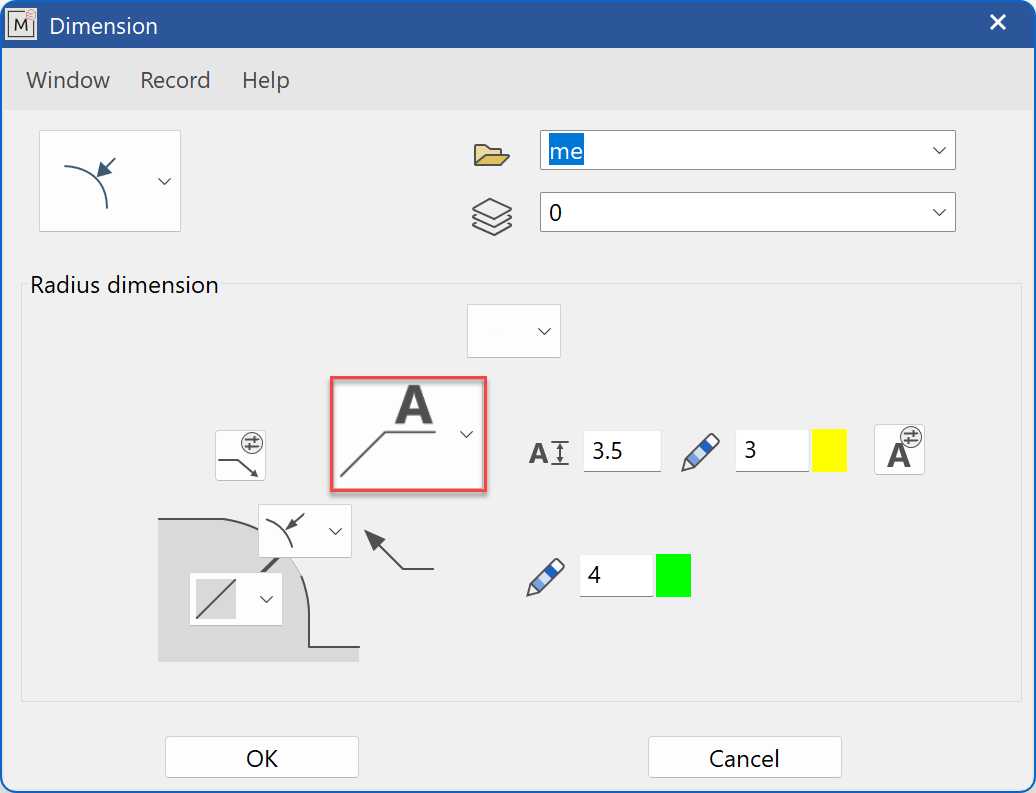Click the yellow text color swatch
This screenshot has width=1036, height=793.
coord(829,451)
